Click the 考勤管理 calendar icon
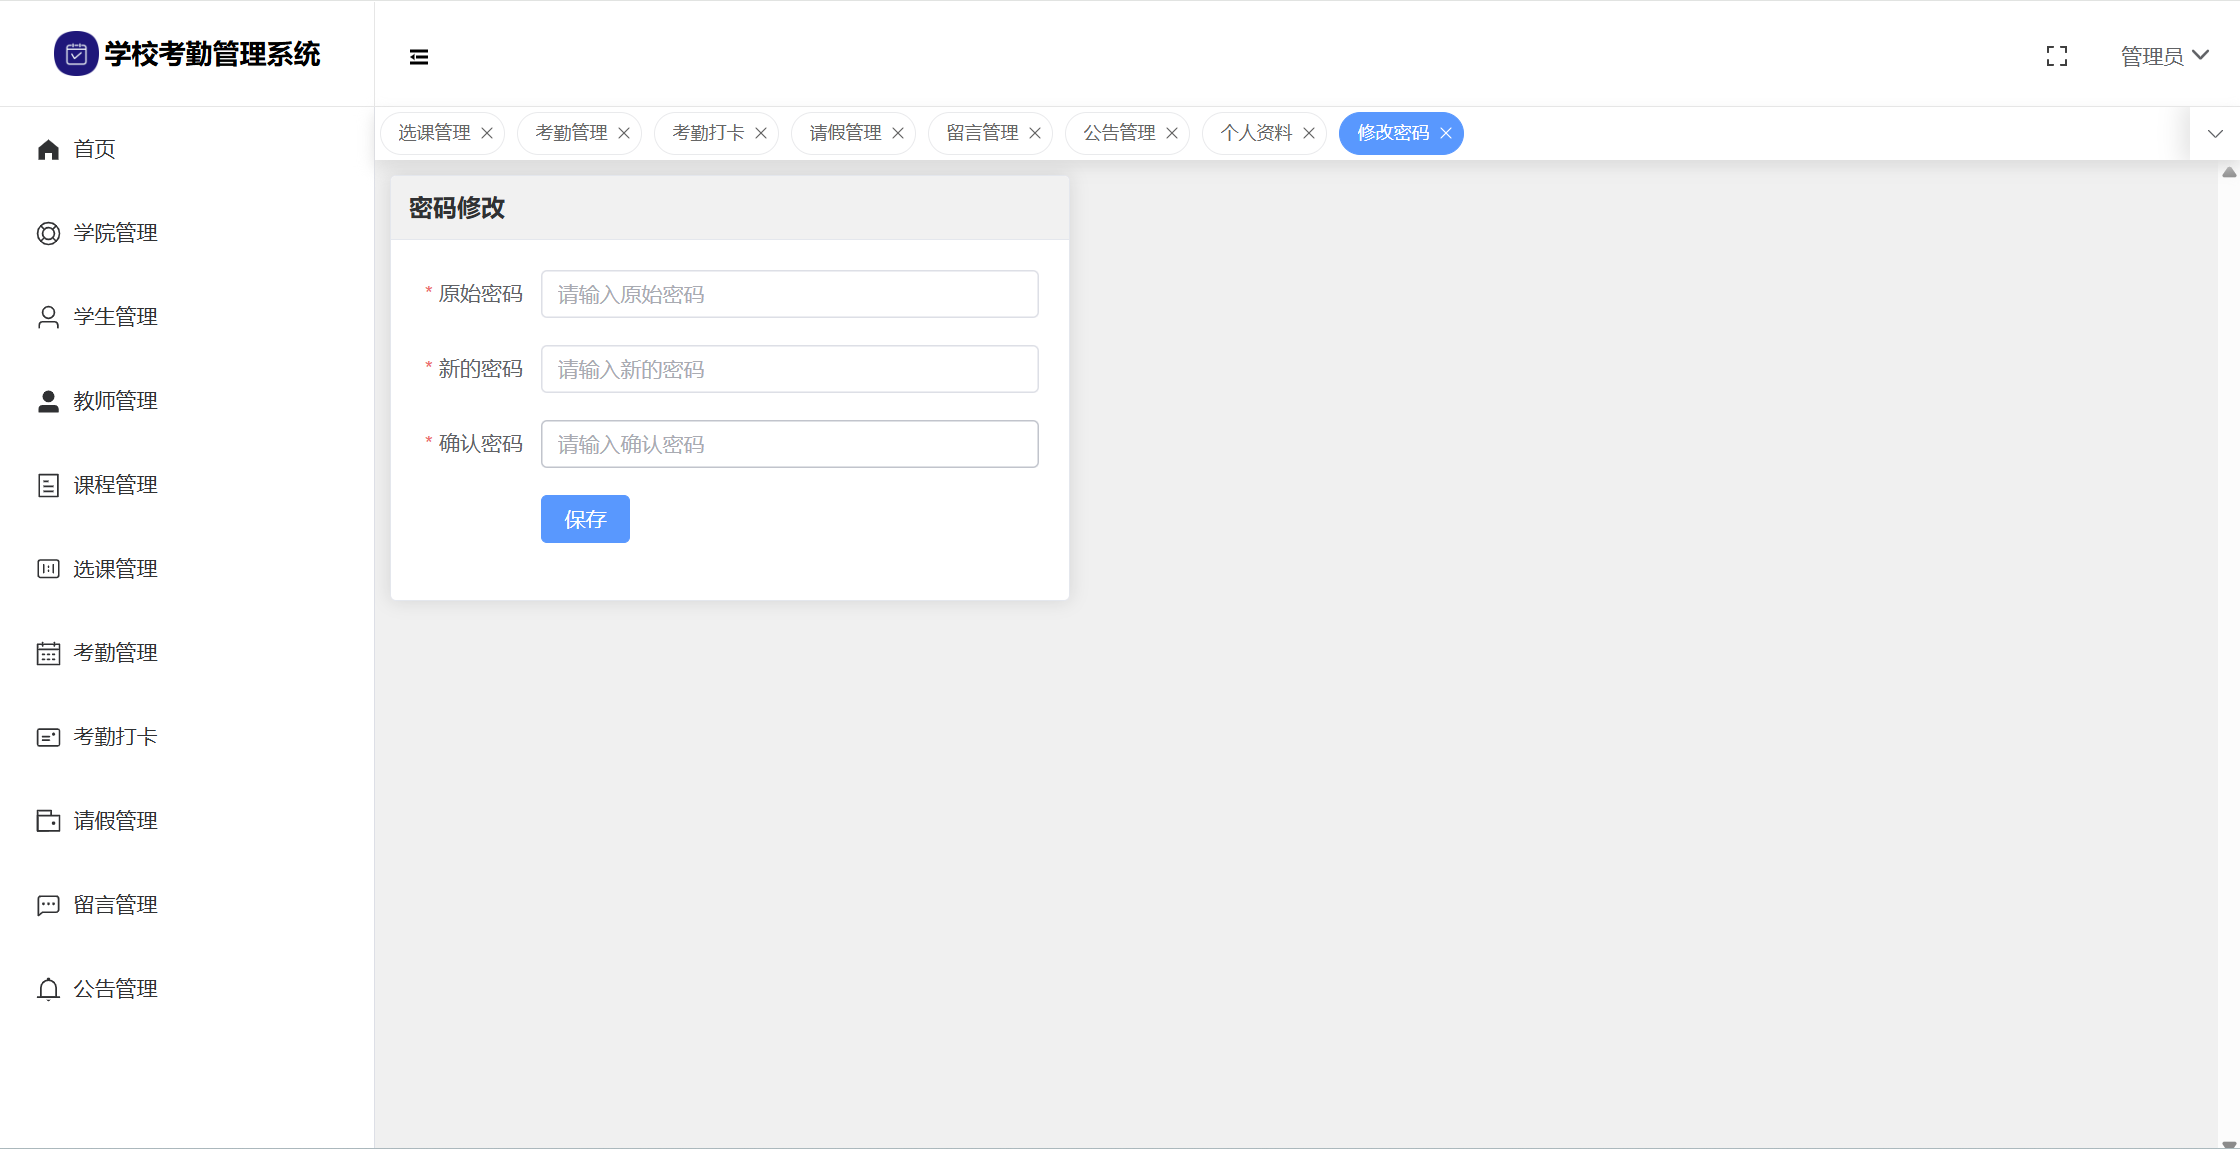This screenshot has height=1149, width=2240. pyautogui.click(x=48, y=654)
